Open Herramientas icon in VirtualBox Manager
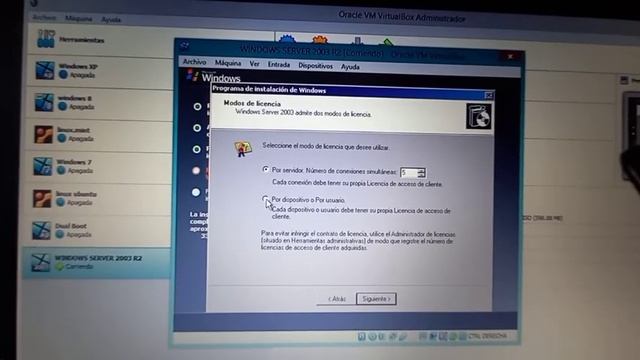The height and width of the screenshot is (360, 640). click(45, 39)
